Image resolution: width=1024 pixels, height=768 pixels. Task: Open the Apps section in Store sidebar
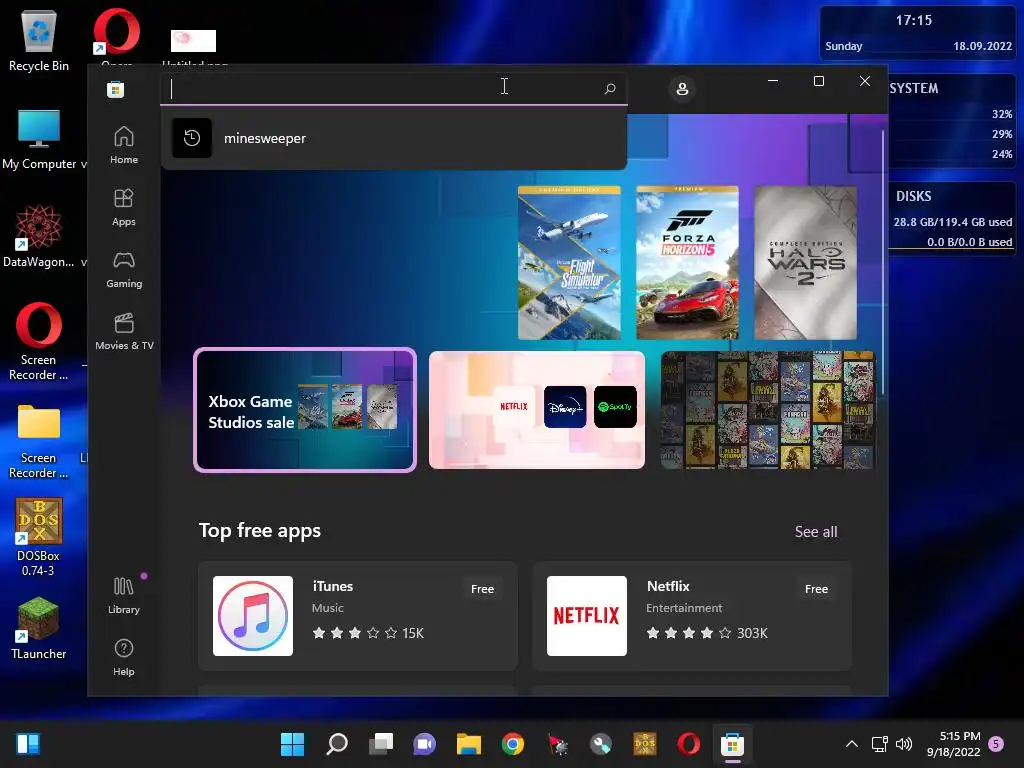(x=123, y=207)
